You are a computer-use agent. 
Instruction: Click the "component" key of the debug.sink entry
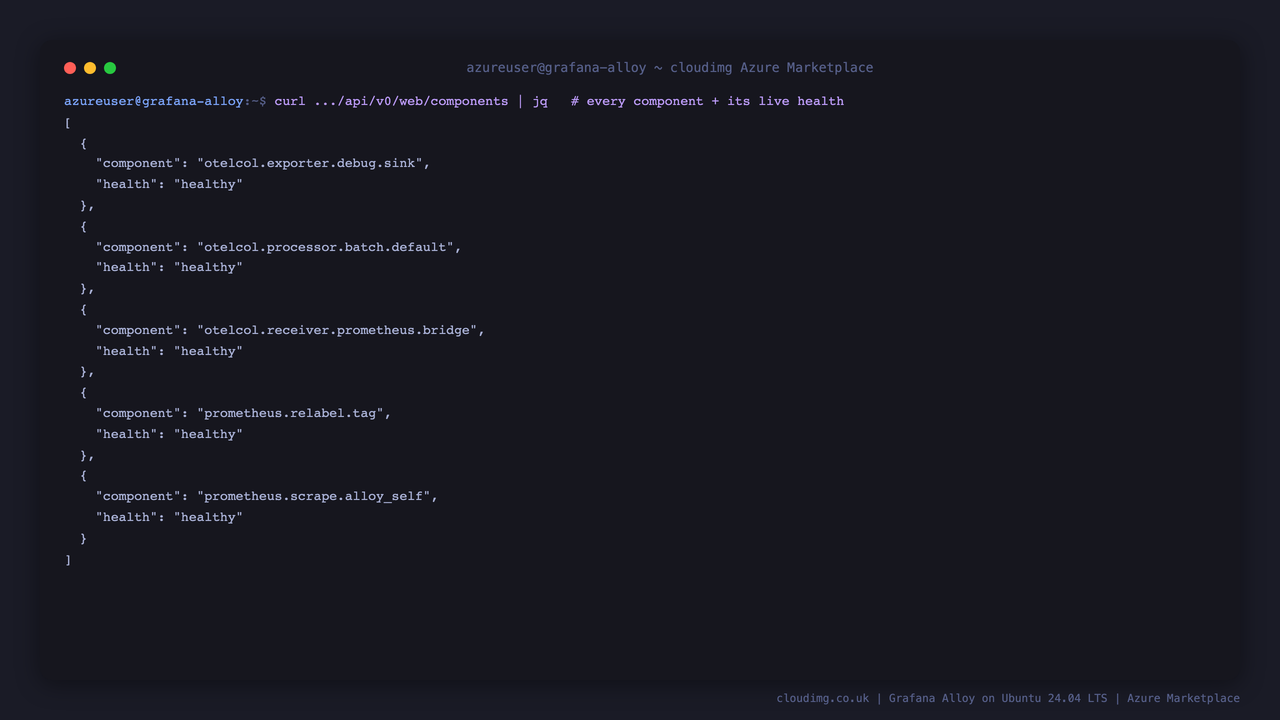pyautogui.click(x=139, y=163)
